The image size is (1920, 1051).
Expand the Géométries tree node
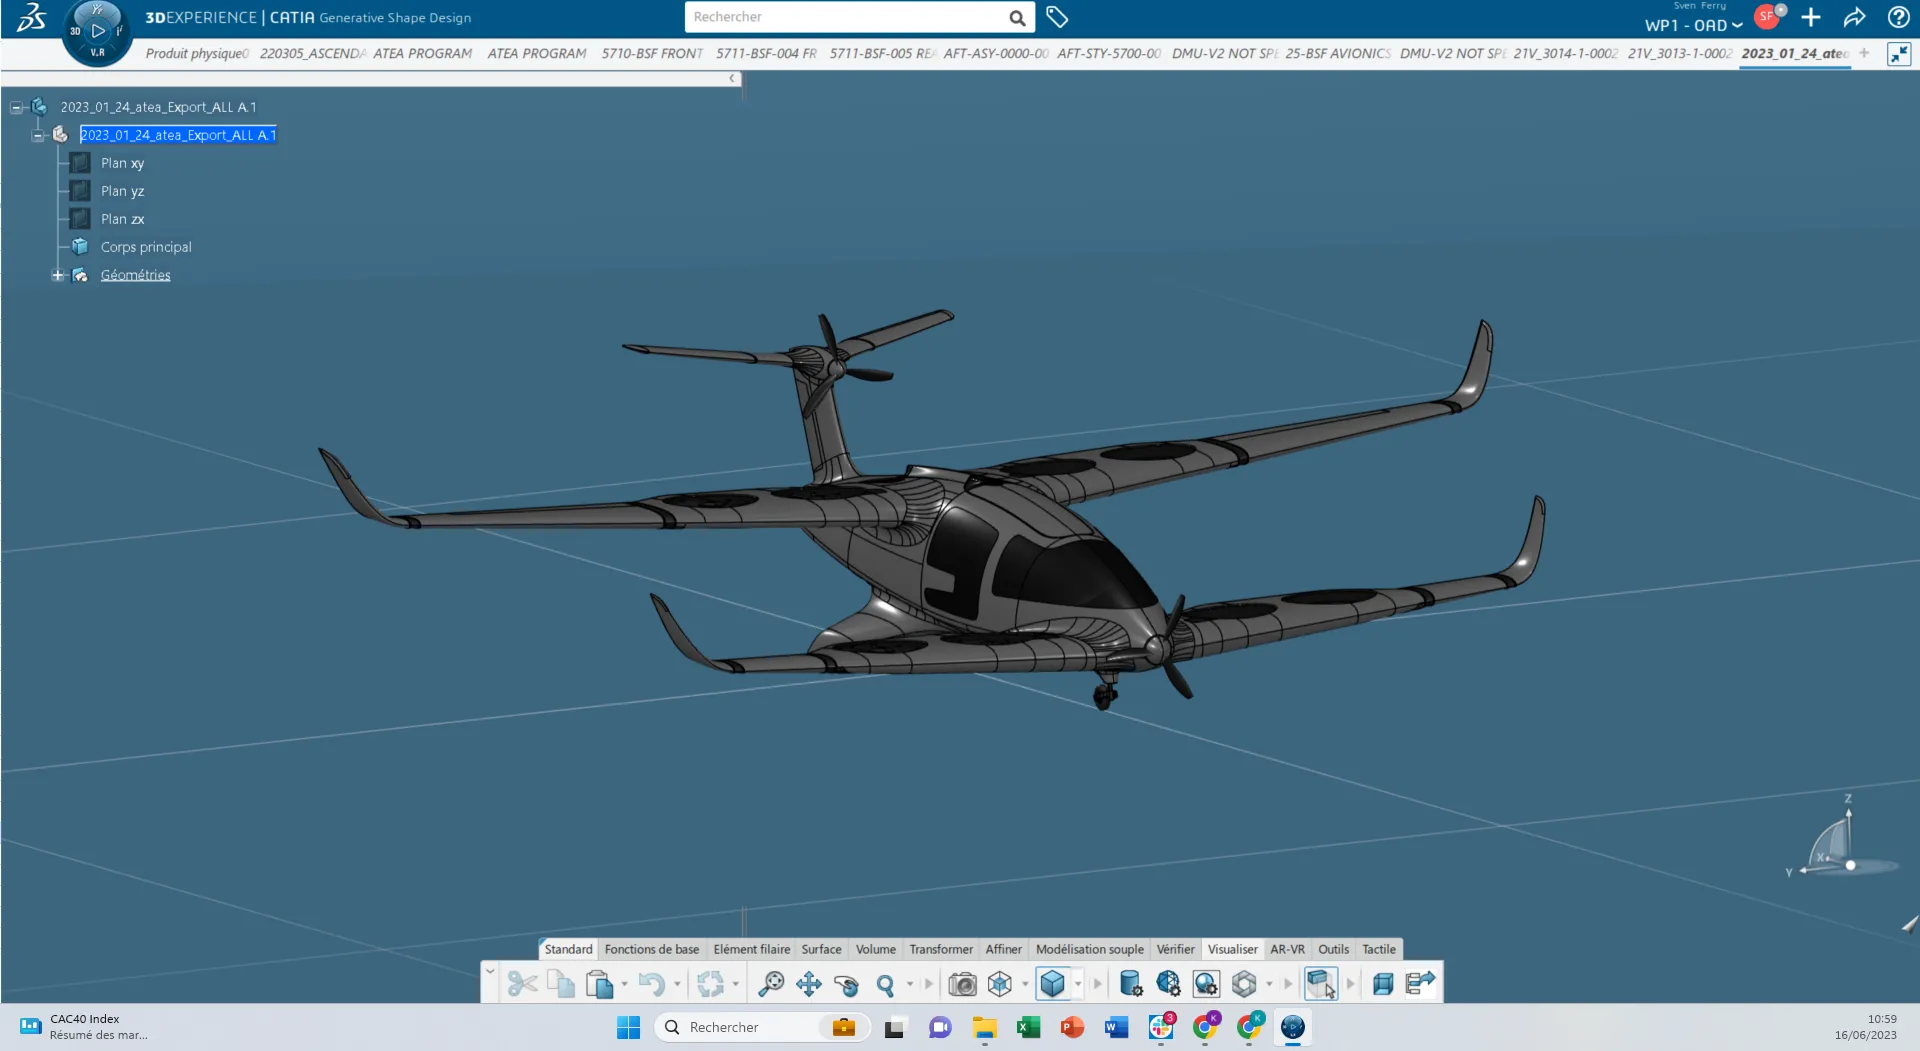tap(58, 275)
